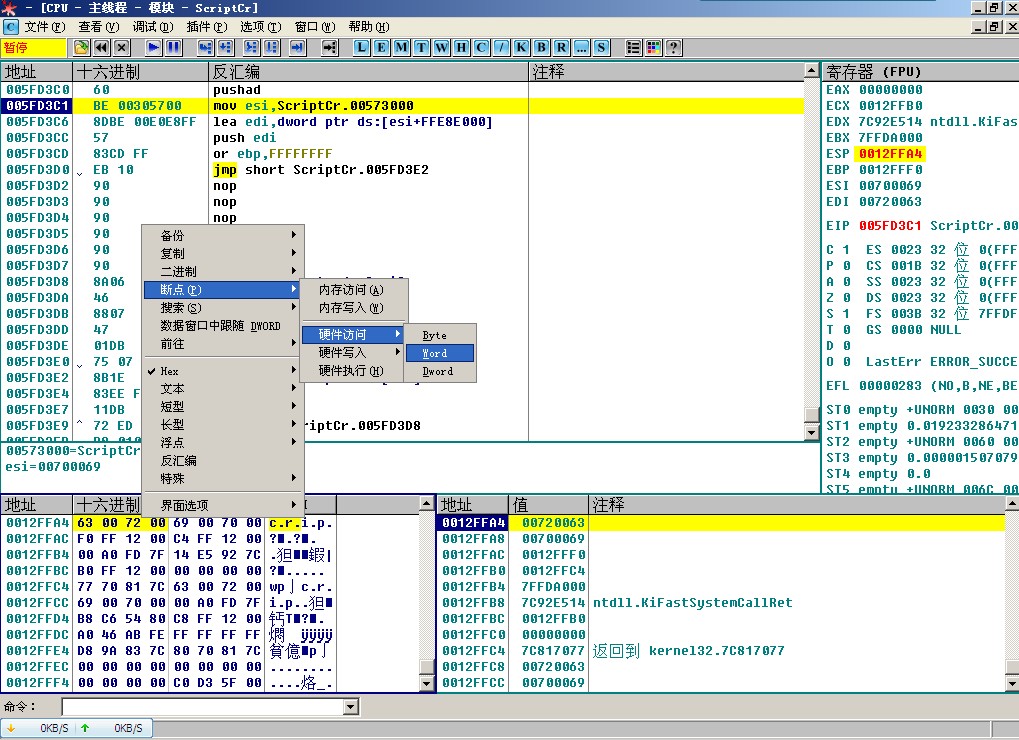
Task: Open CPU window with C button
Action: (x=482, y=47)
